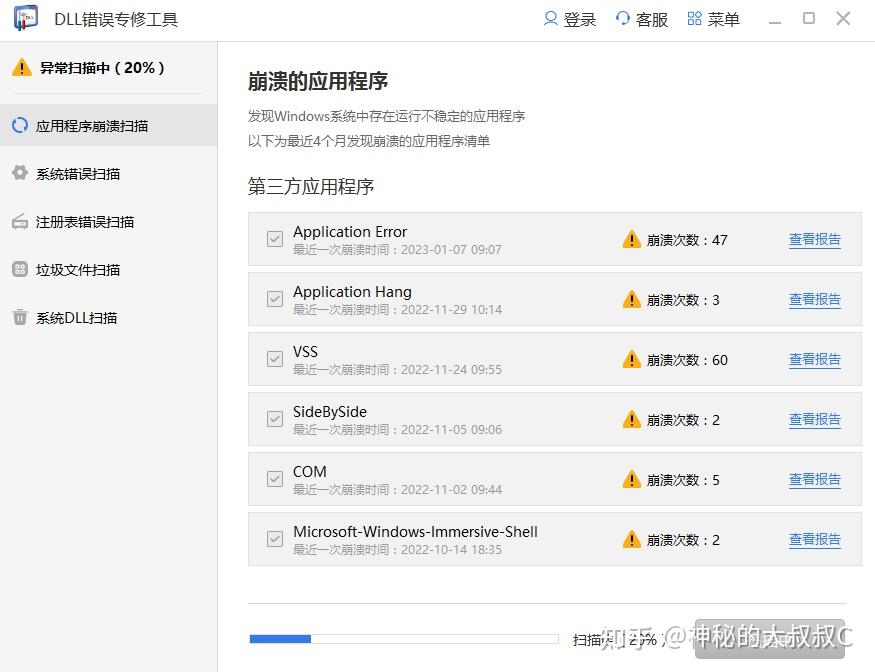Enable the SideBySide entry checkbox
The width and height of the screenshot is (875, 672).
point(274,419)
